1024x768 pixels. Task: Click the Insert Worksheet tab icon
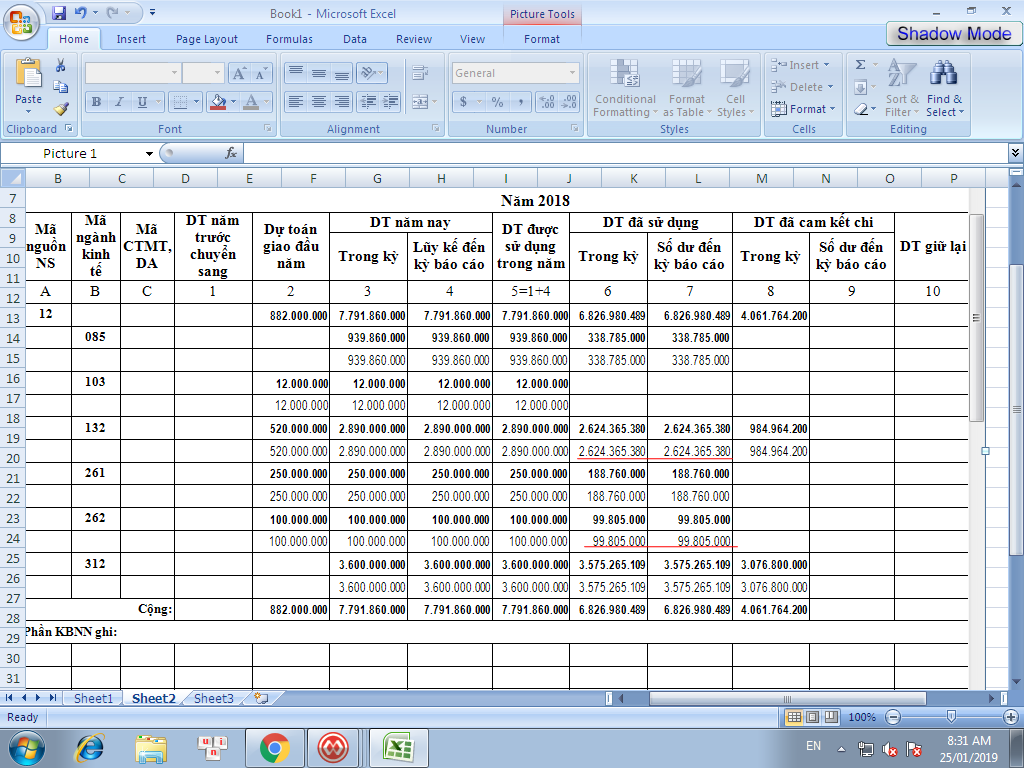point(261,698)
